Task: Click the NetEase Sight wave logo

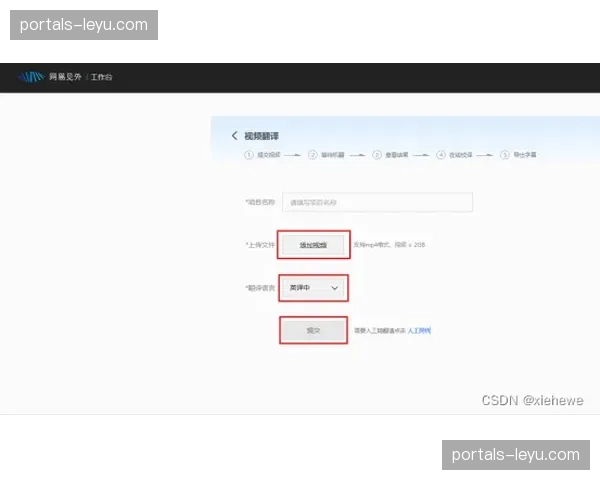Action: (32, 77)
